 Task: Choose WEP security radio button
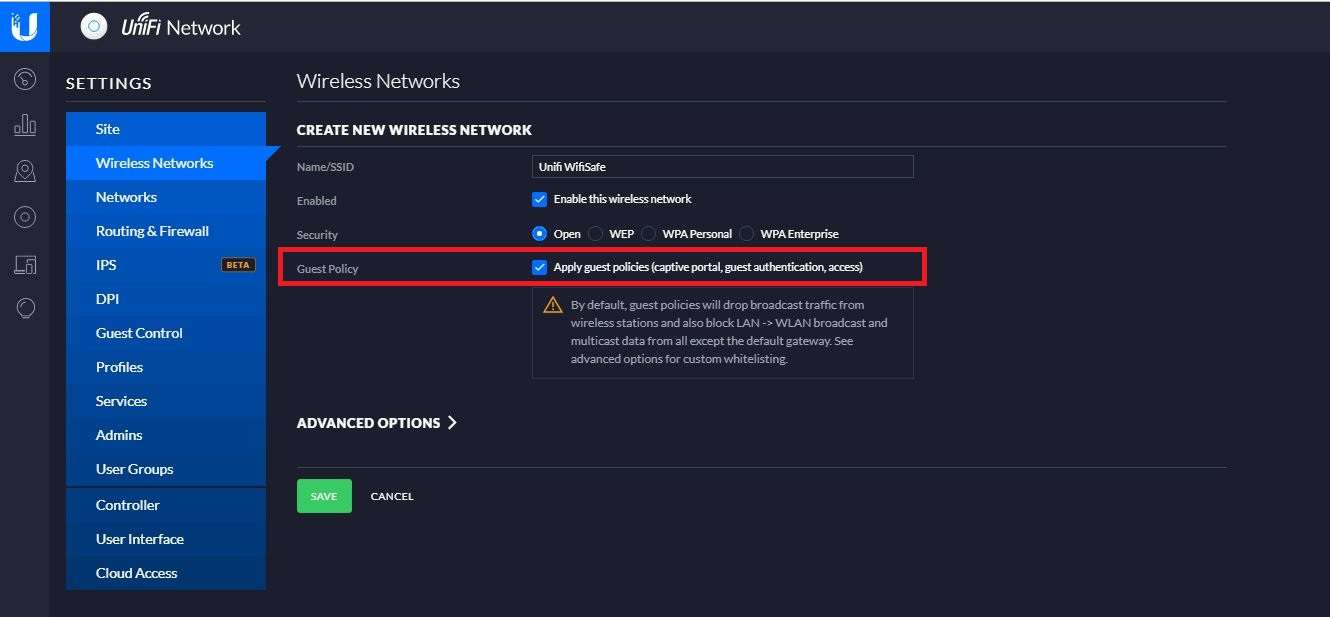point(596,234)
